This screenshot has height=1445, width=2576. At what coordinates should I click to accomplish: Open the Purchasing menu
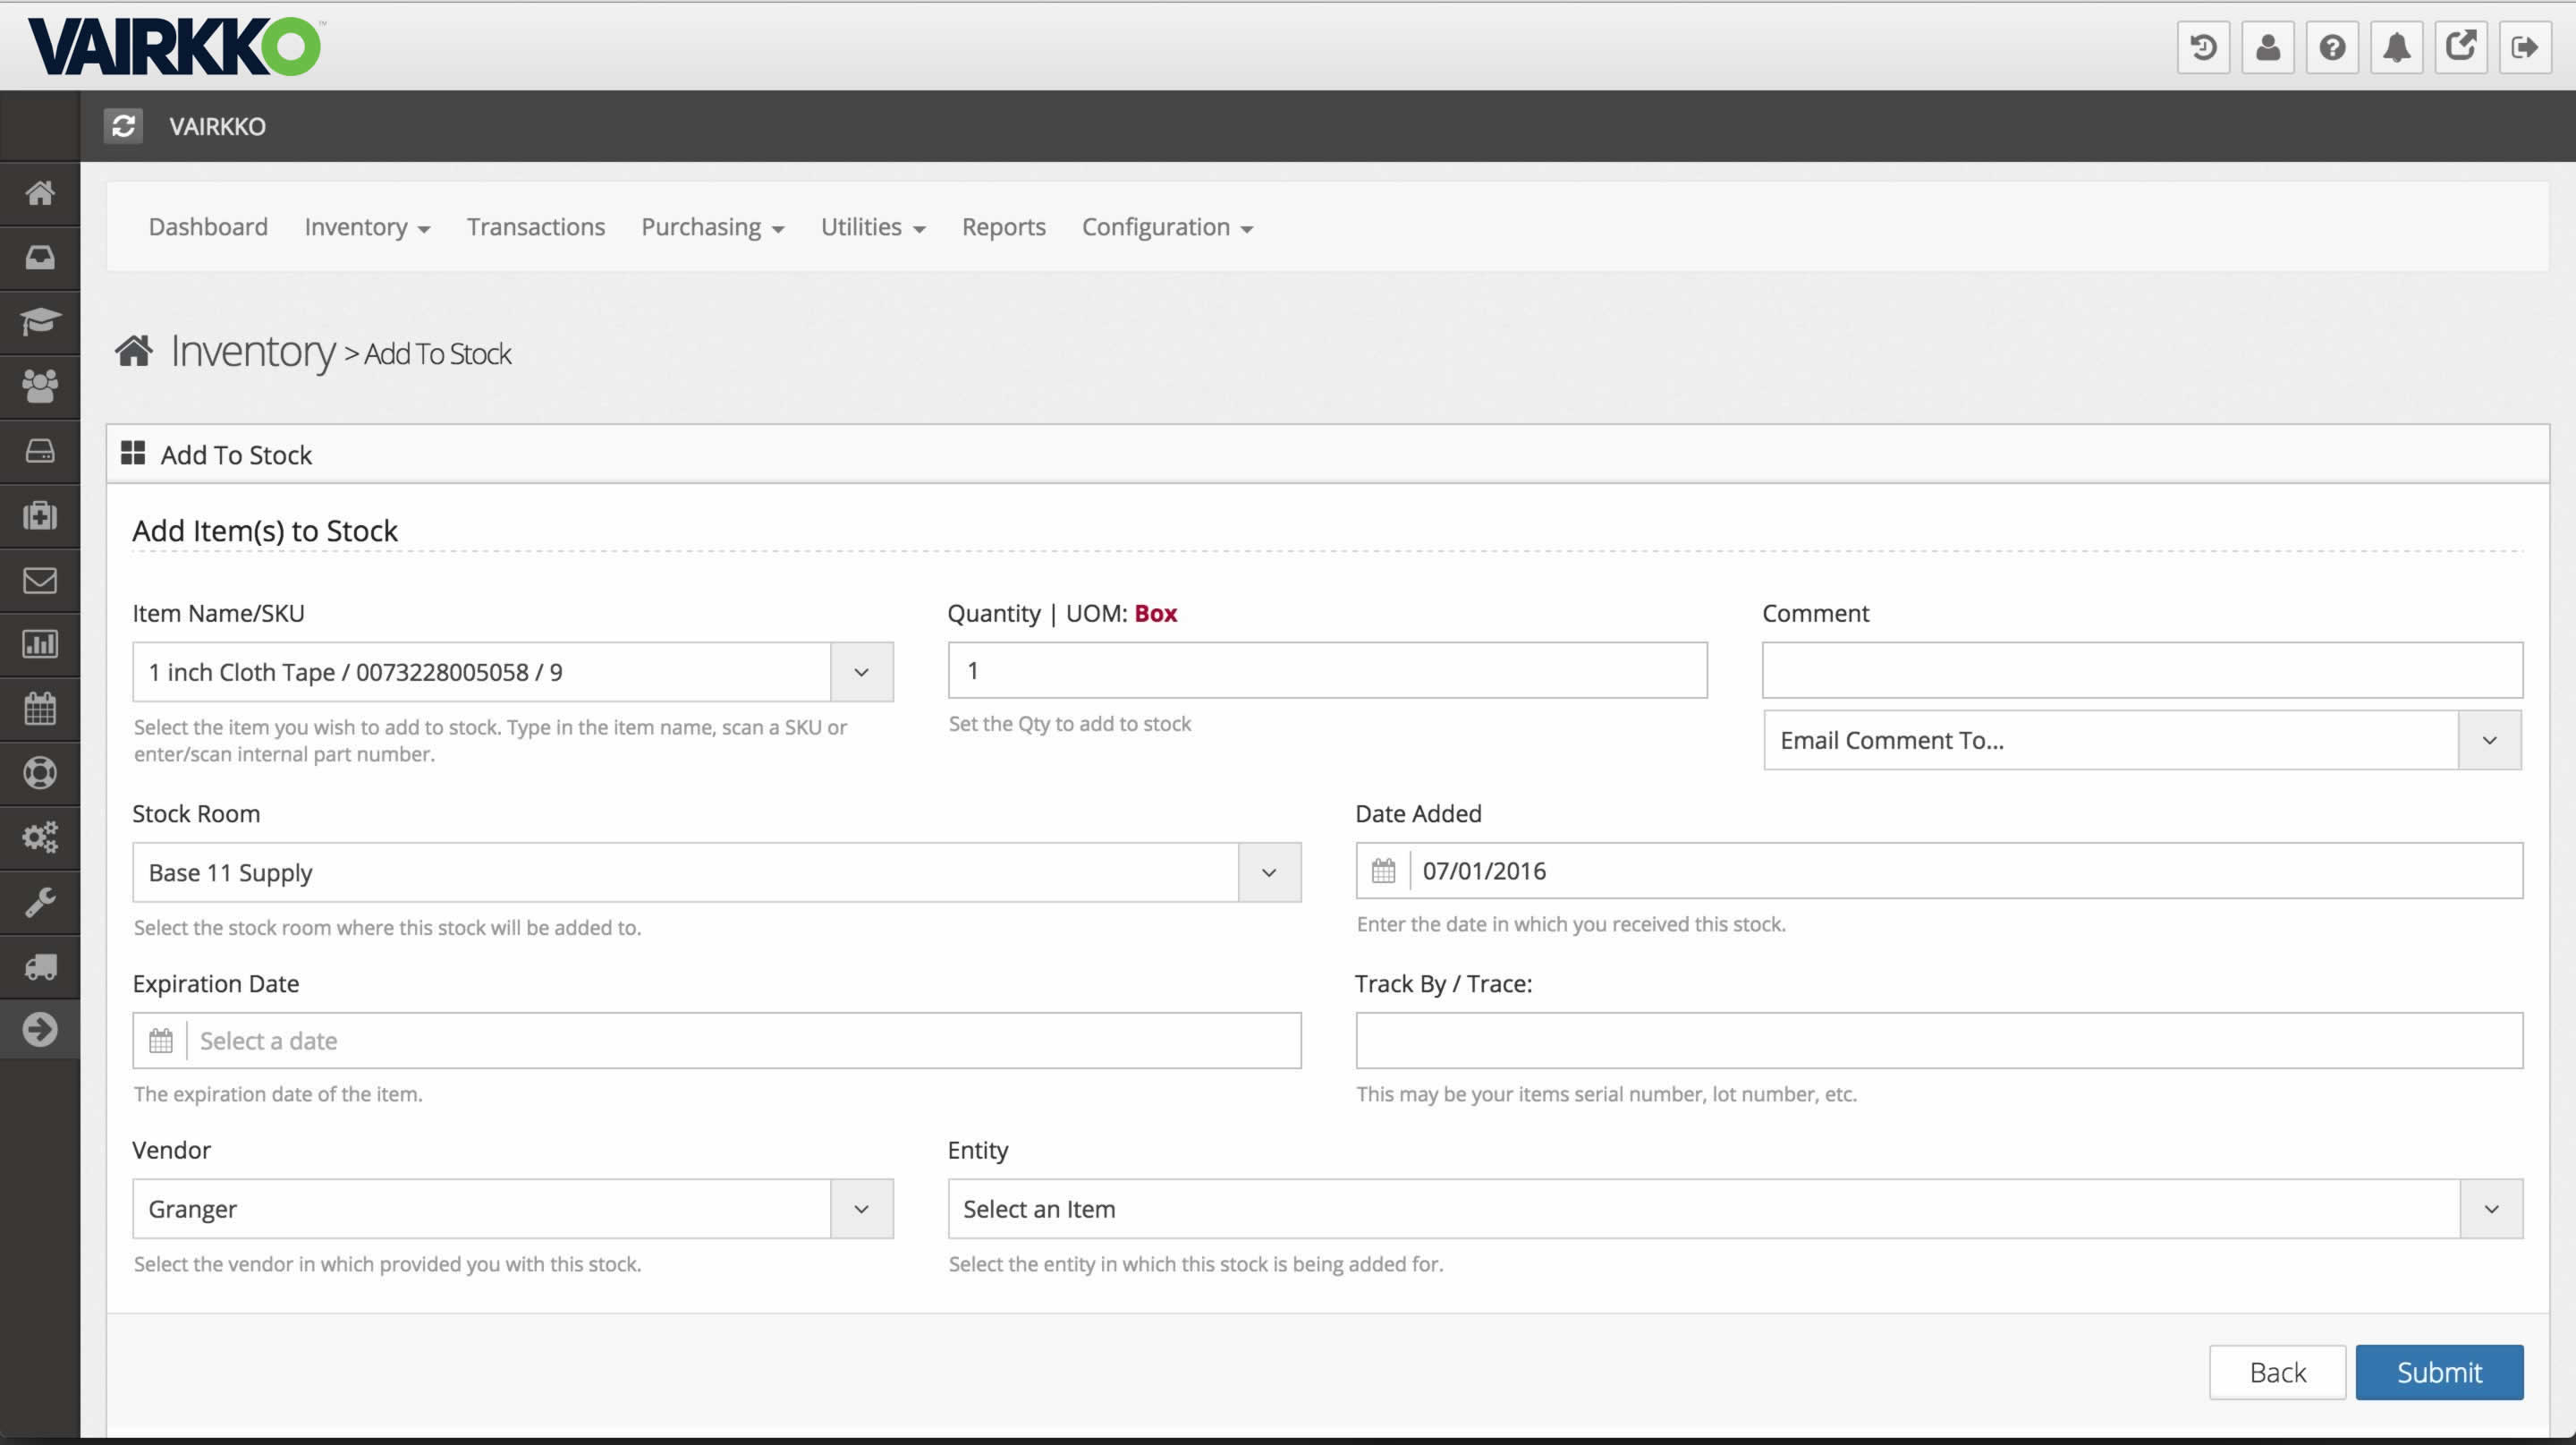(x=712, y=227)
